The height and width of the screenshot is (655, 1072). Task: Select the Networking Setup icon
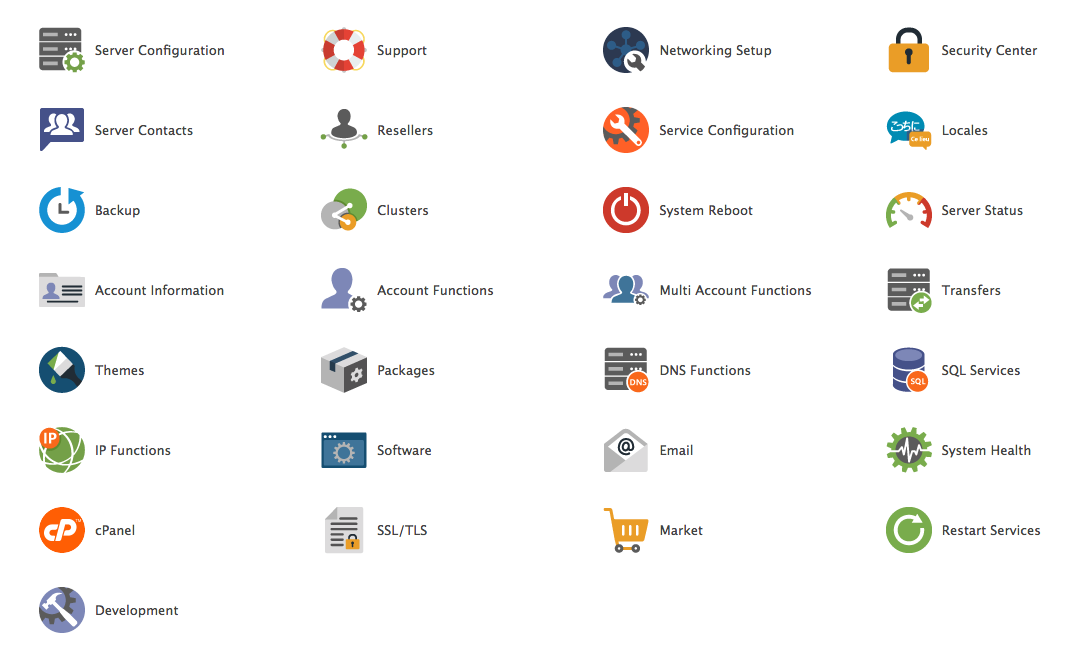626,50
